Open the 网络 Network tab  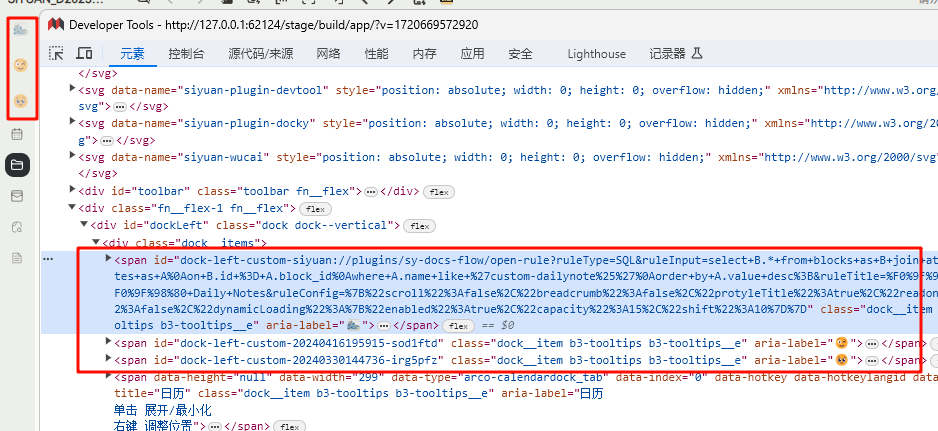(x=328, y=54)
